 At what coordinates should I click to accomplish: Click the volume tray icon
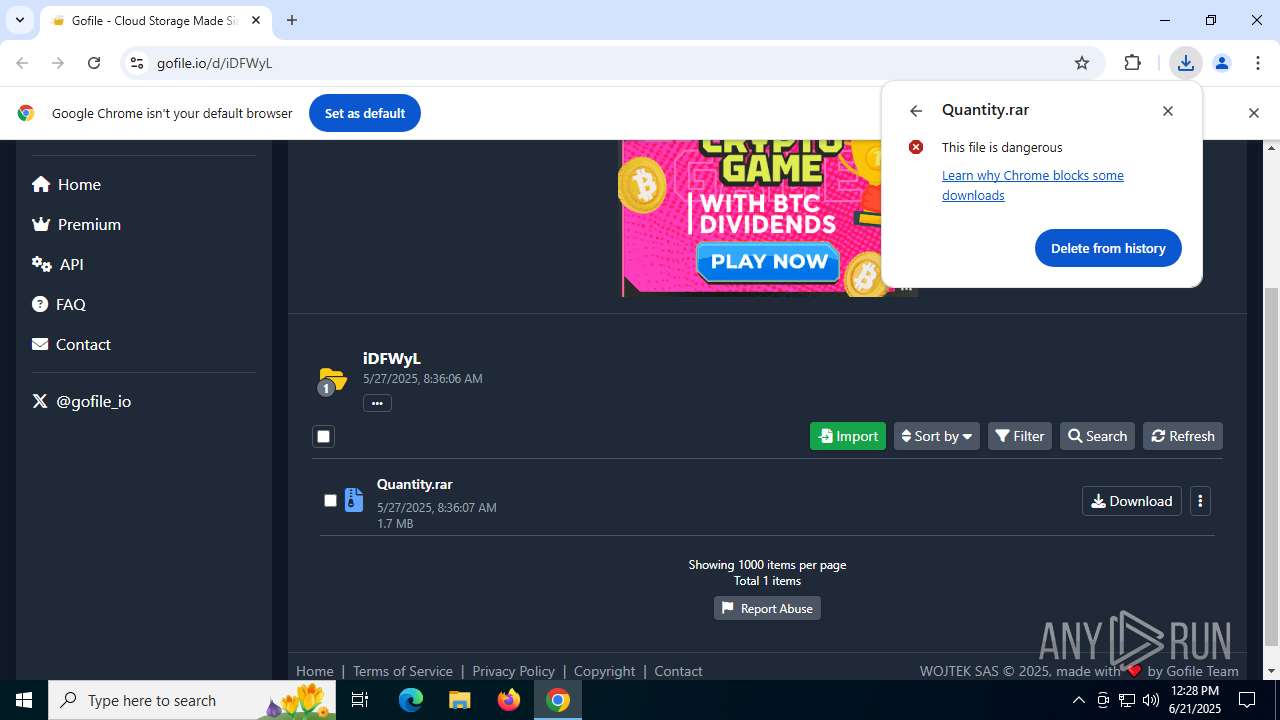(x=1151, y=700)
